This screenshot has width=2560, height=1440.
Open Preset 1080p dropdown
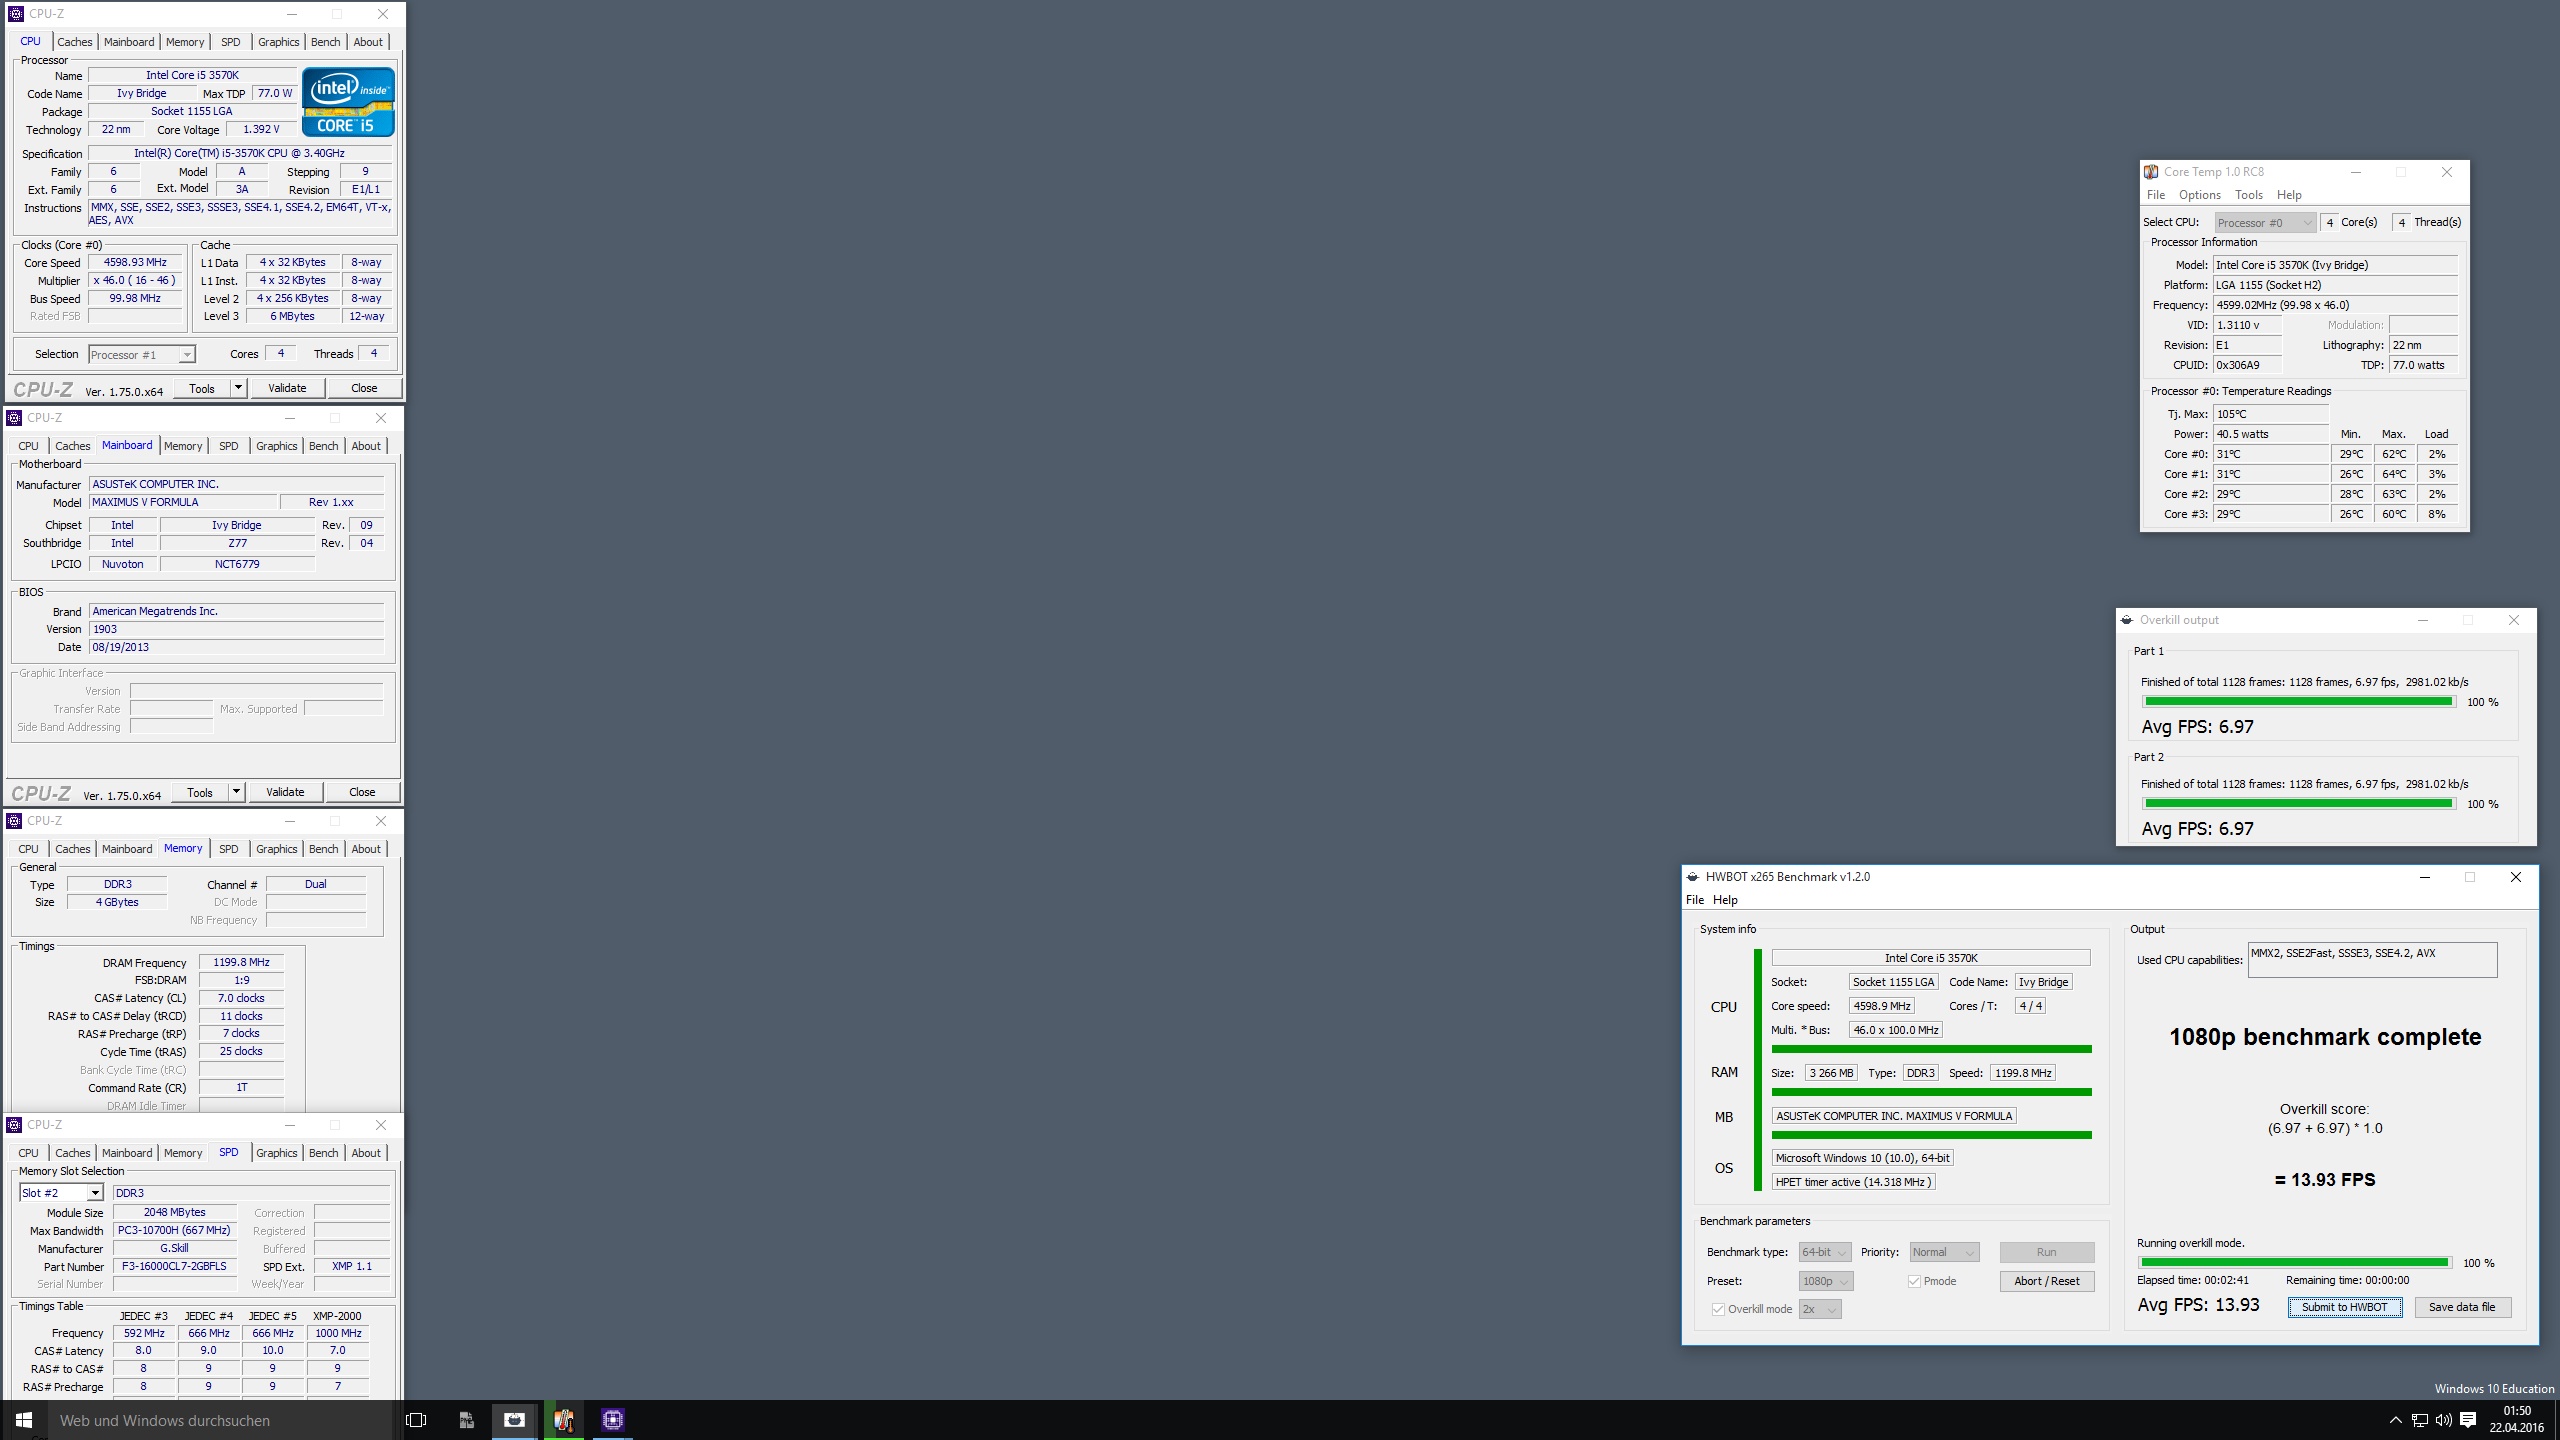tap(1825, 1281)
